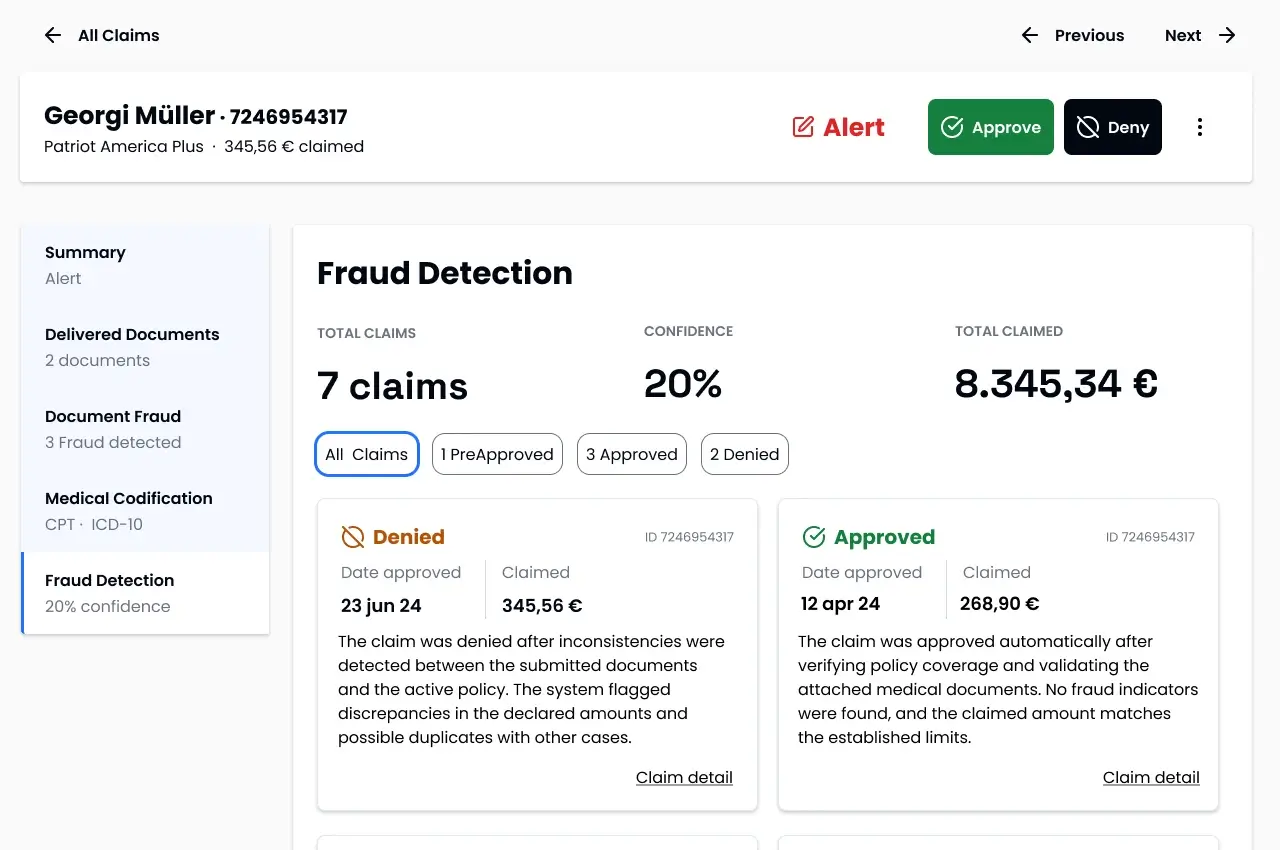Select the 3 Approved filter chip
Viewport: 1280px width, 850px height.
(631, 454)
